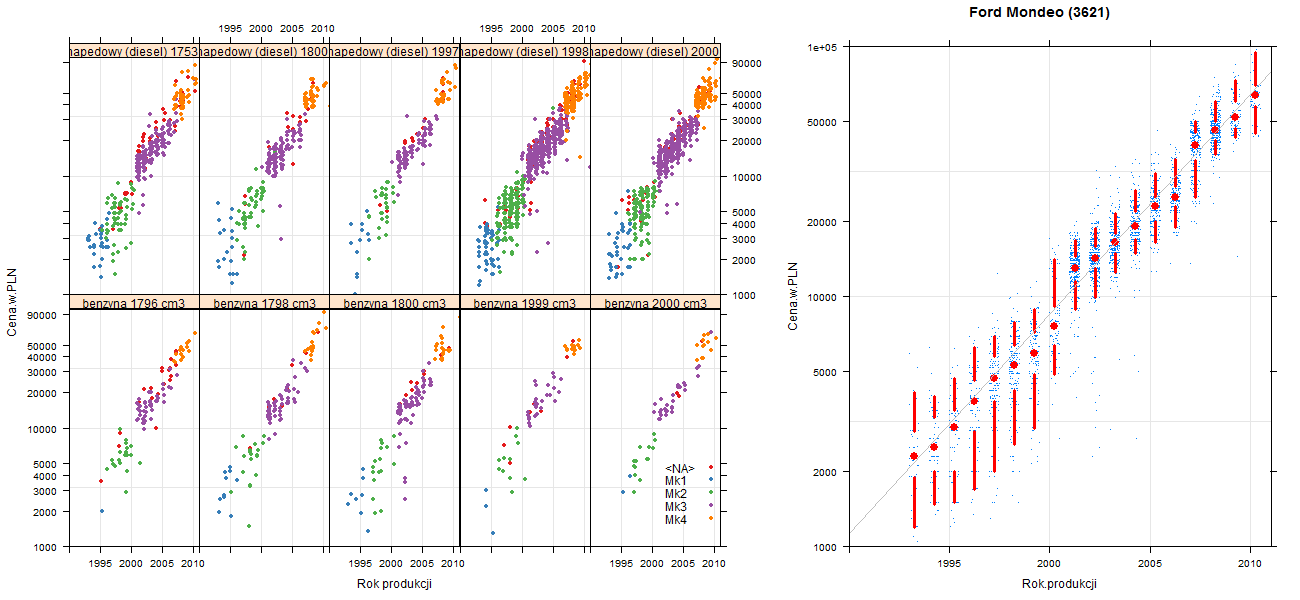The width and height of the screenshot is (1300, 600).
Task: Click the 'benzyna 1800 cm3' strip label
Action: point(394,303)
